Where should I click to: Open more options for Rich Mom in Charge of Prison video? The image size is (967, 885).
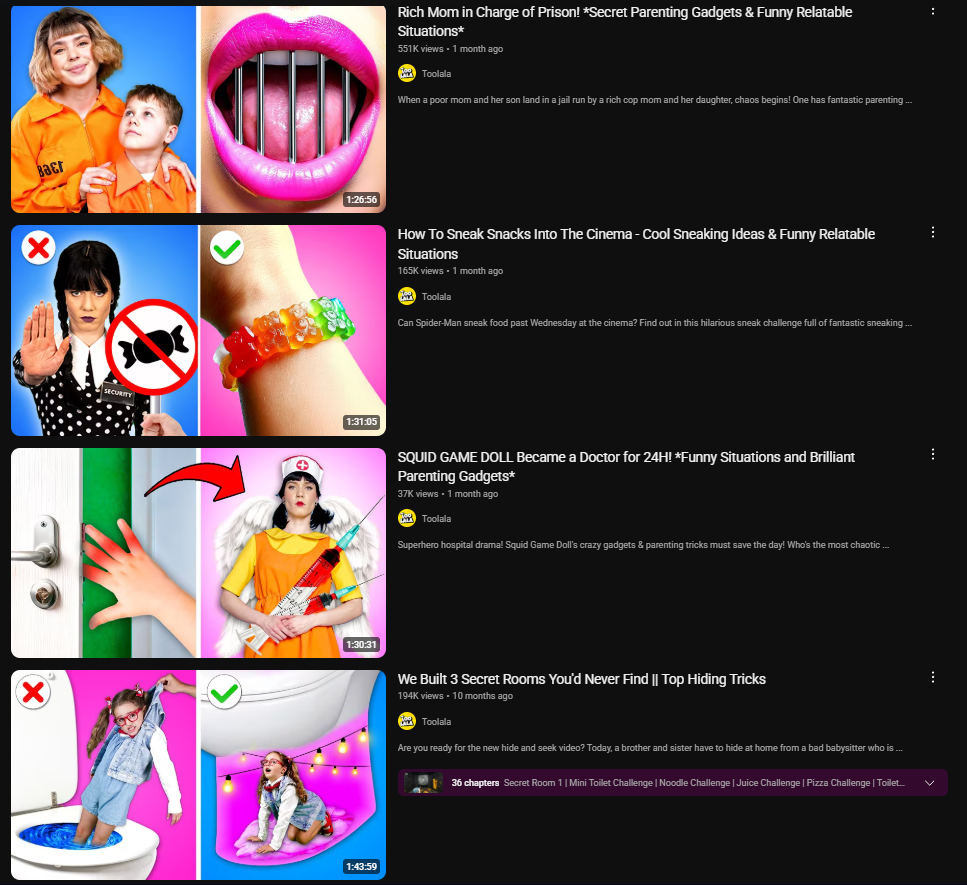pos(932,11)
